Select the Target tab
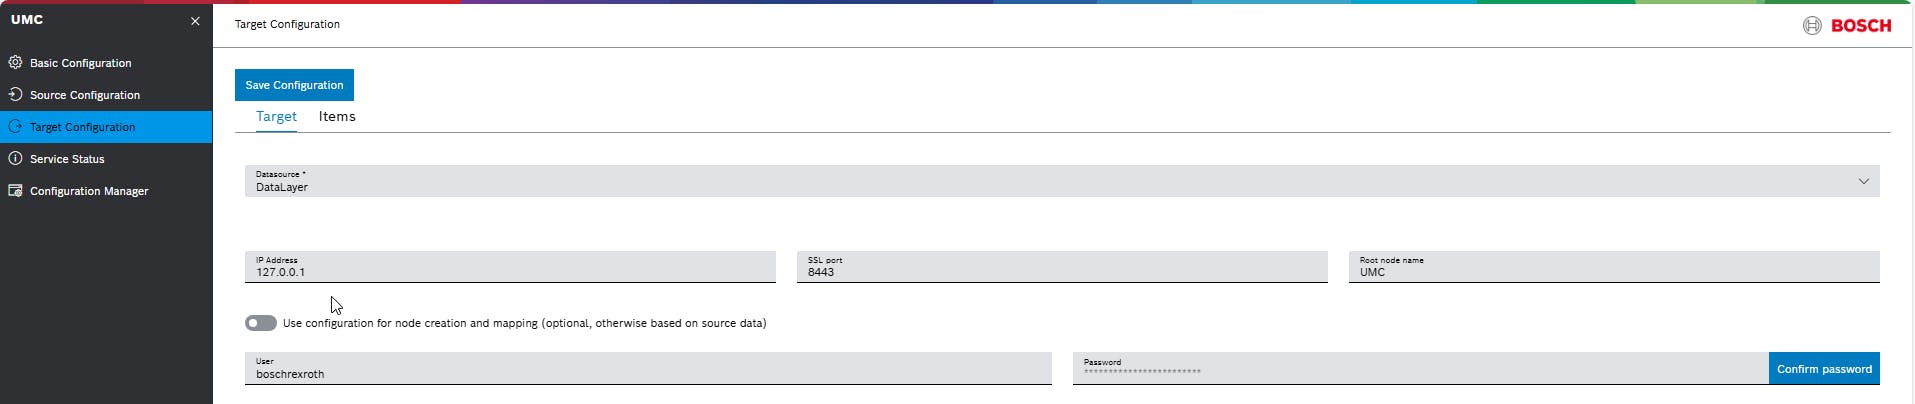 coord(276,116)
